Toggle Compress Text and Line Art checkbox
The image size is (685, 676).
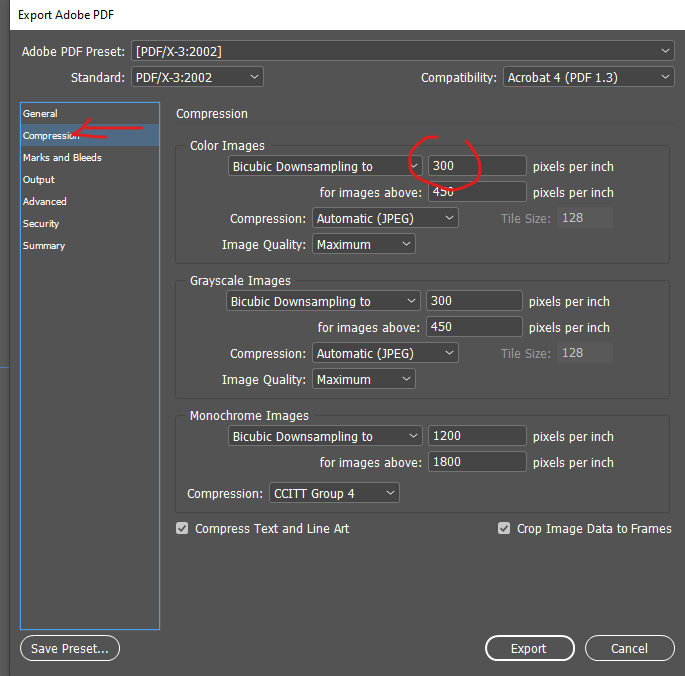tap(182, 528)
